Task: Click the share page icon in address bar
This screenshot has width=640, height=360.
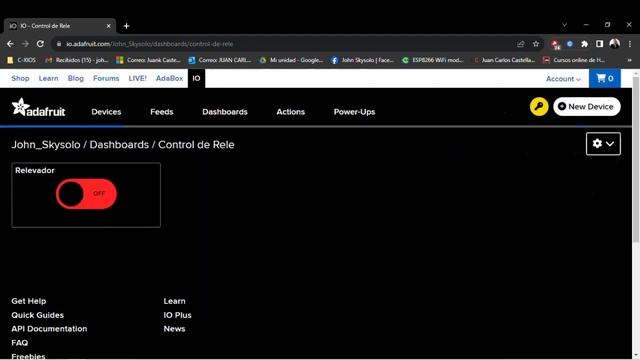Action: [521, 44]
